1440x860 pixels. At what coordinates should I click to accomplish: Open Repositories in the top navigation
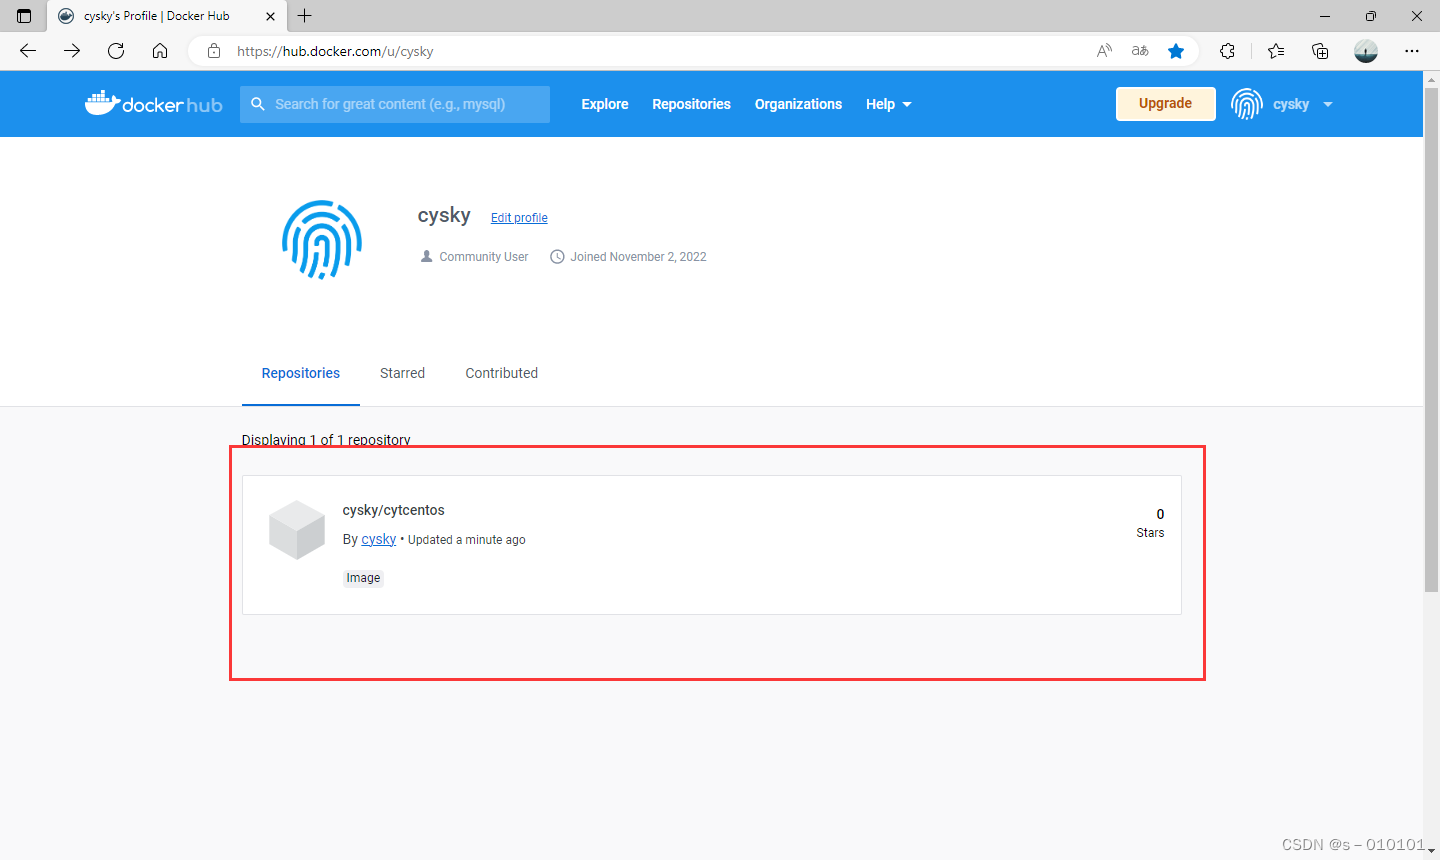coord(691,104)
